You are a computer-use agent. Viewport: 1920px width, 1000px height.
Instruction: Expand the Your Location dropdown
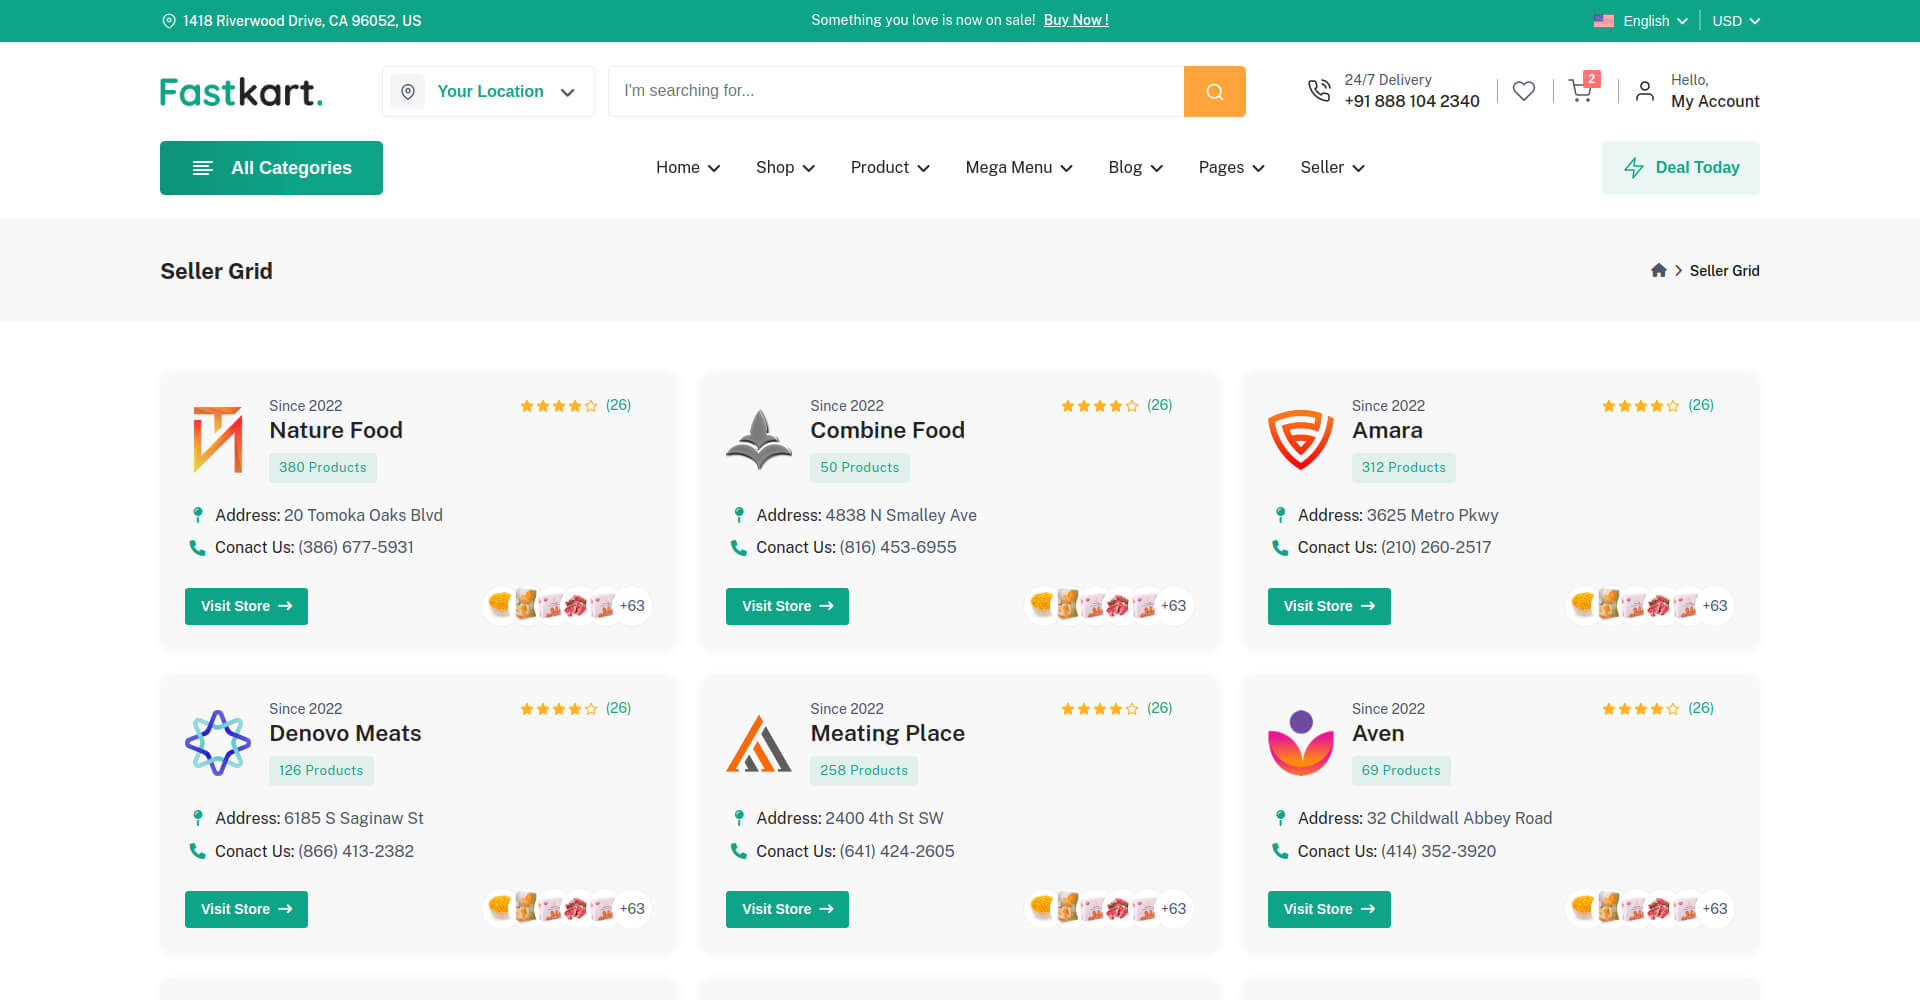point(488,92)
